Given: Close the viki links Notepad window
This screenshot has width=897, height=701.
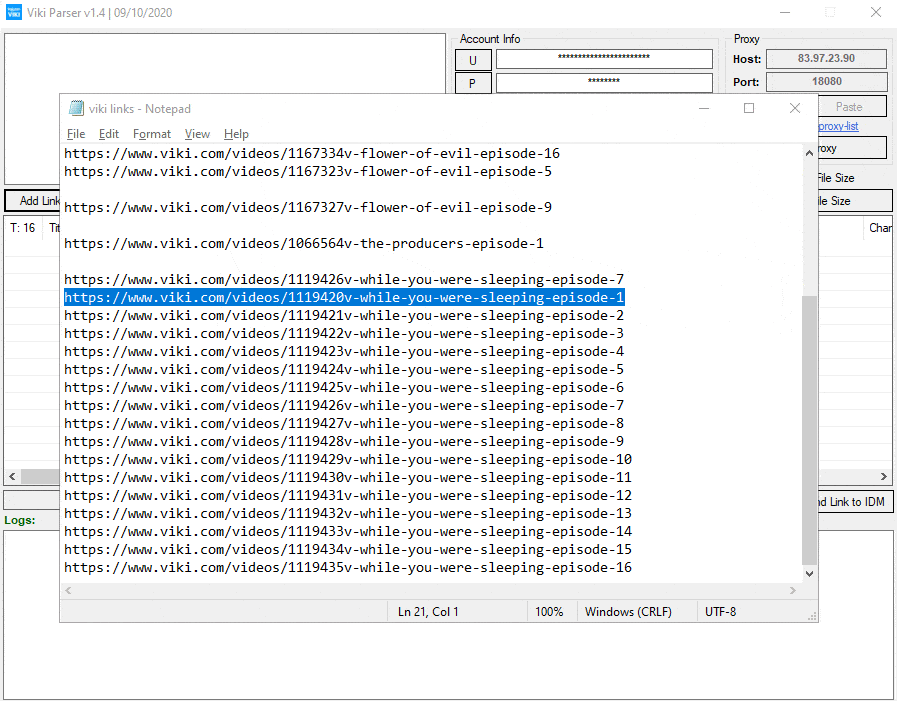Looking at the screenshot, I should click(795, 108).
